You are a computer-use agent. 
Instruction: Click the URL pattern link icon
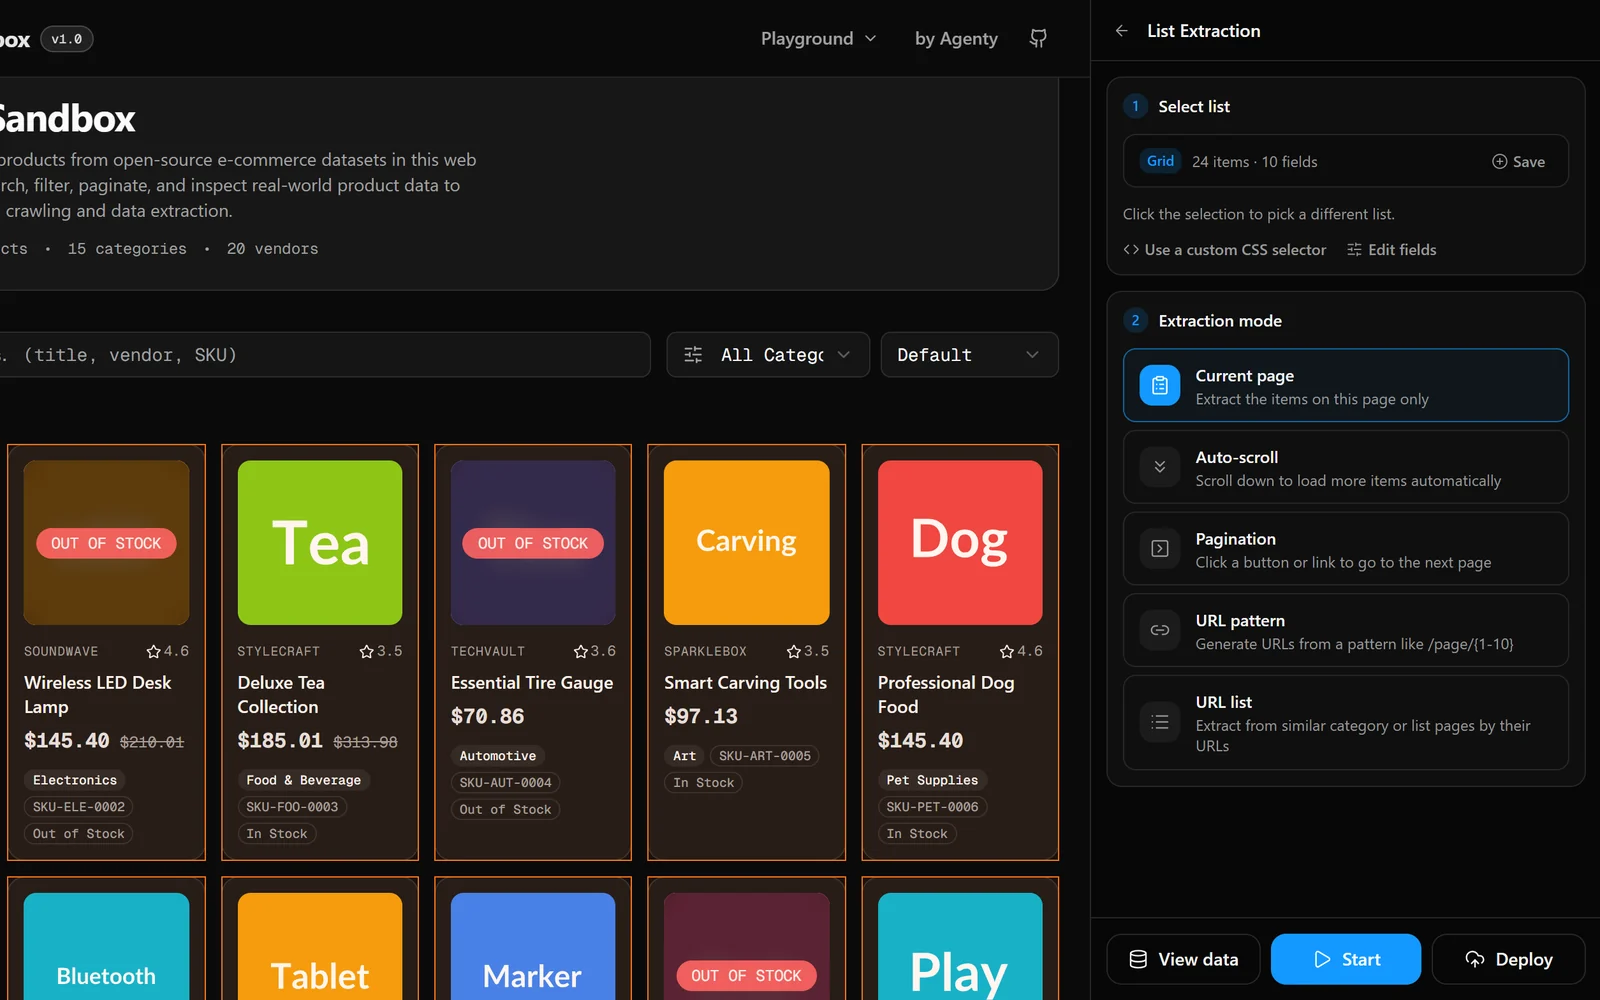(x=1160, y=630)
